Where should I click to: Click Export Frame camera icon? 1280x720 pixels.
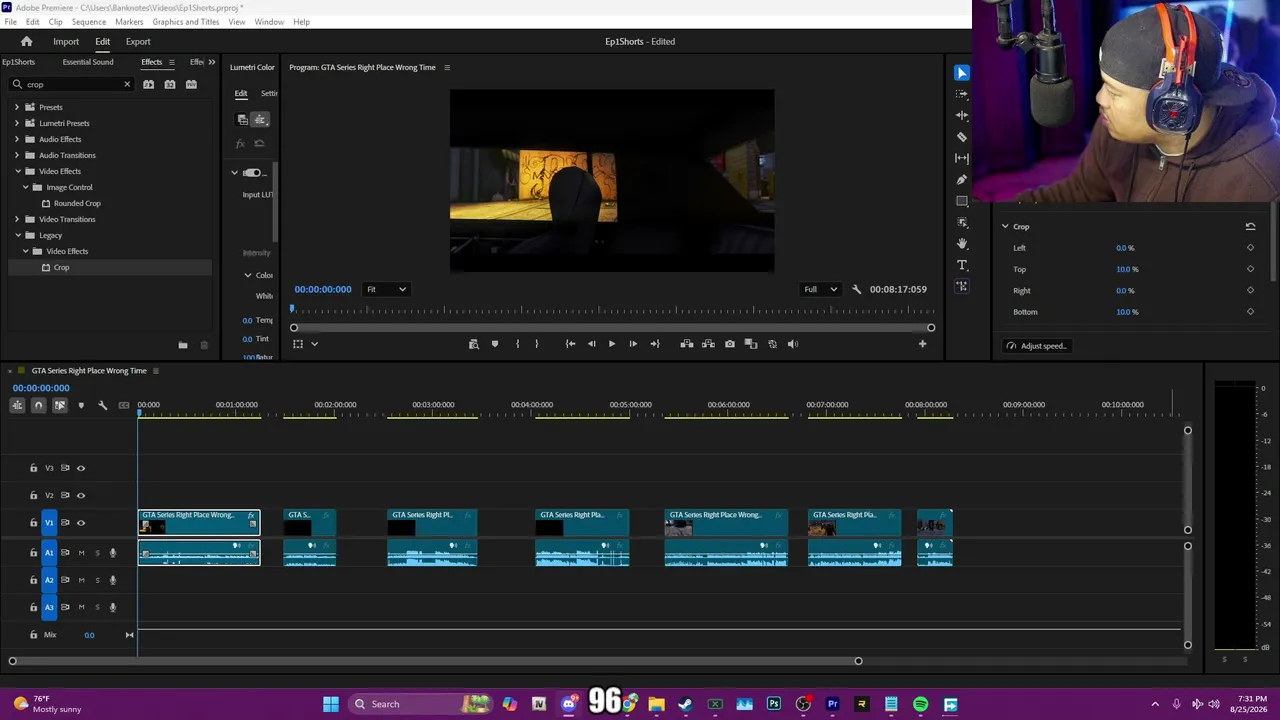coord(730,344)
